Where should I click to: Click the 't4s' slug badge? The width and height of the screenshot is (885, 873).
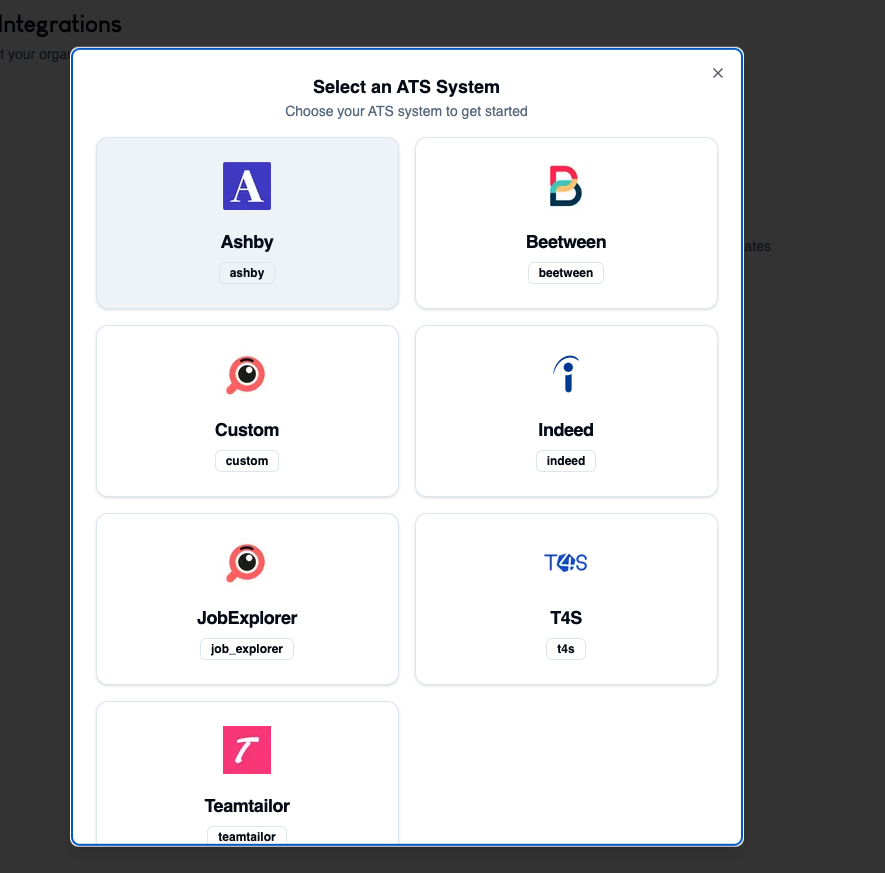coord(566,648)
